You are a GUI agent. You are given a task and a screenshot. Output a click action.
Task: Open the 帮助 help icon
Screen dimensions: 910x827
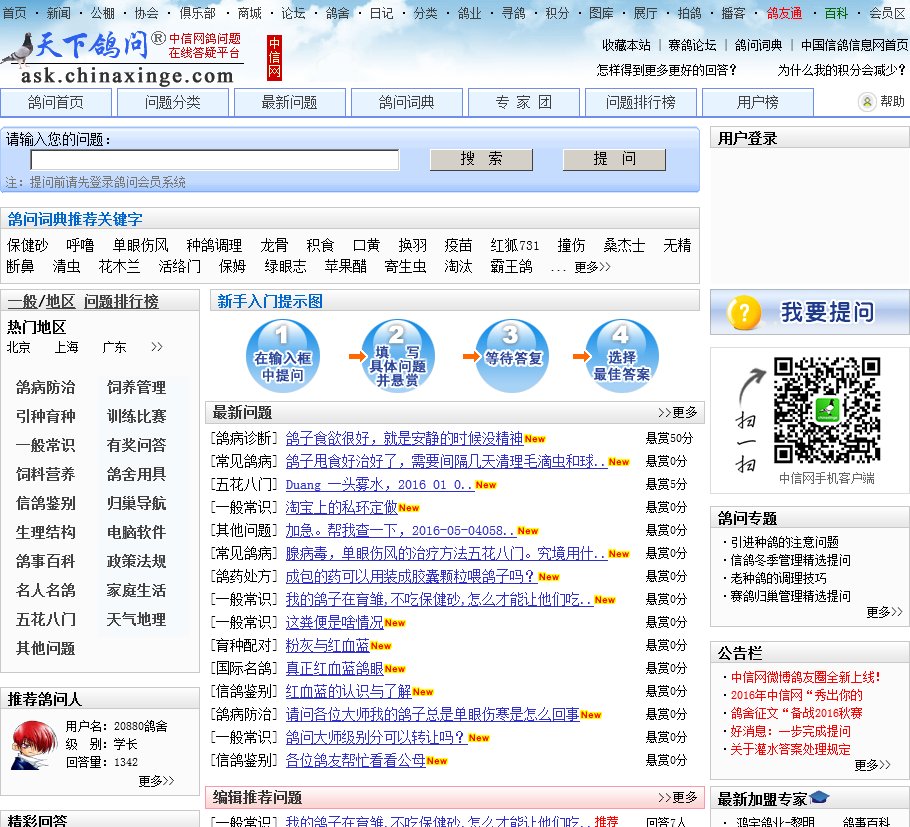tap(867, 102)
